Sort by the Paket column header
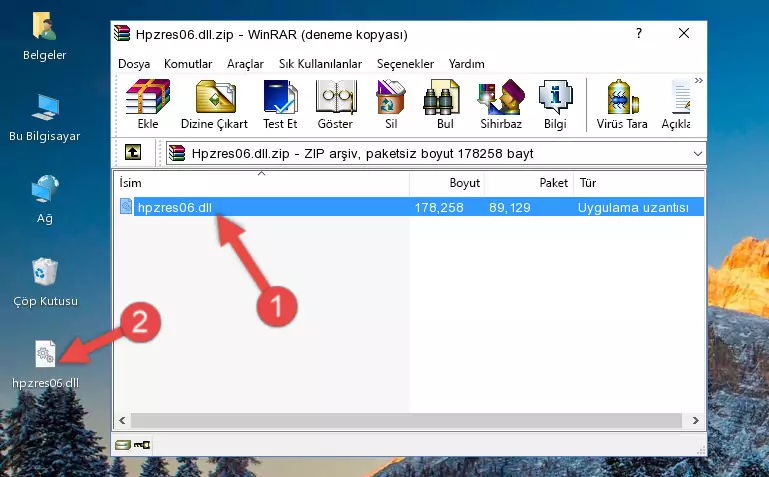 point(529,183)
